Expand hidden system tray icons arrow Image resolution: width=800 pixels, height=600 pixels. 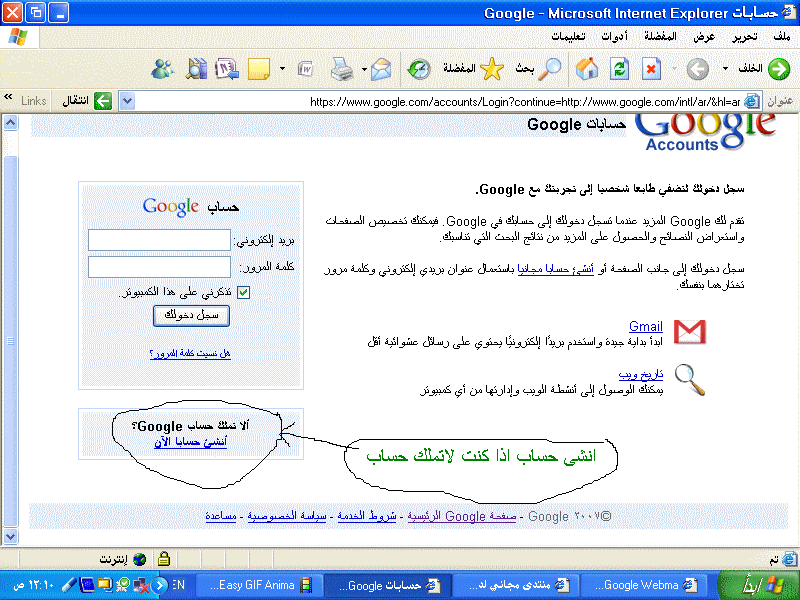[160, 585]
